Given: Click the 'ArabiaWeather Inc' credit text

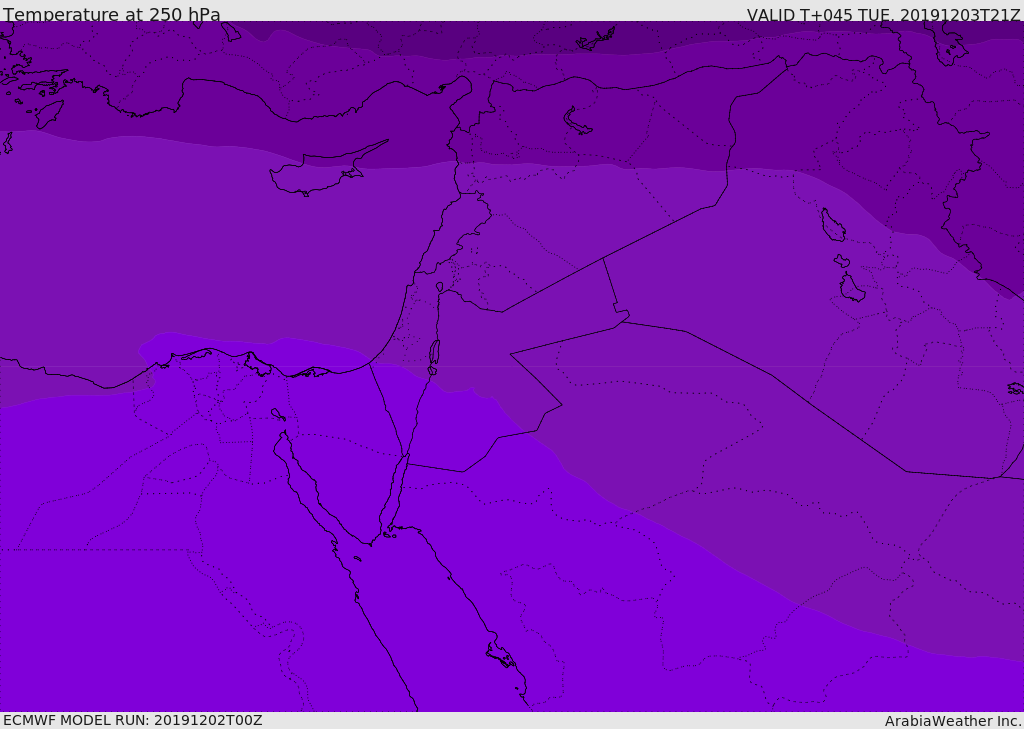Looking at the screenshot, I should tap(953, 721).
